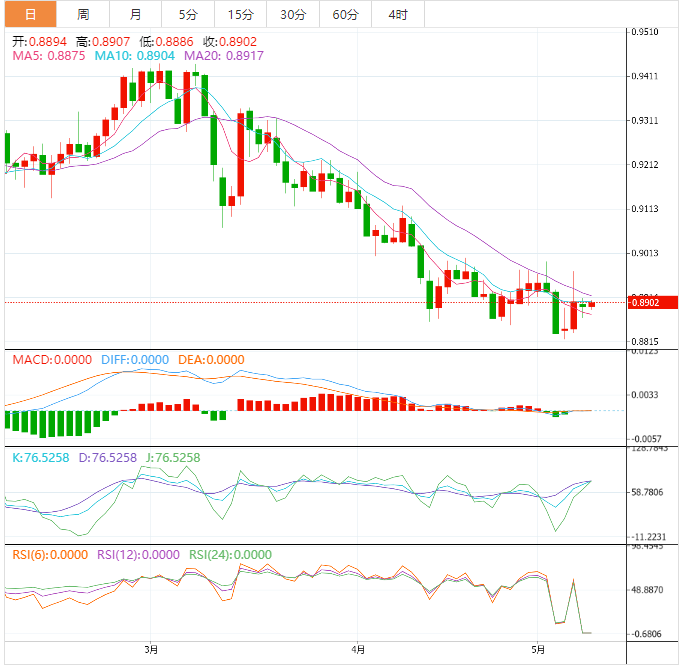Click the K value label in KDJ panel
683x666 pixels.
pyautogui.click(x=40, y=458)
